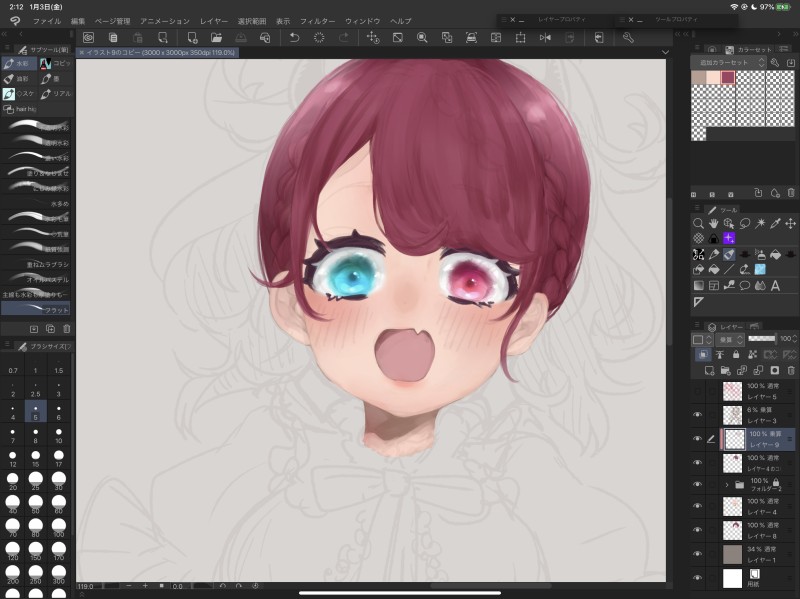
Task: Select the purple sparkle tool icon
Action: point(729,238)
